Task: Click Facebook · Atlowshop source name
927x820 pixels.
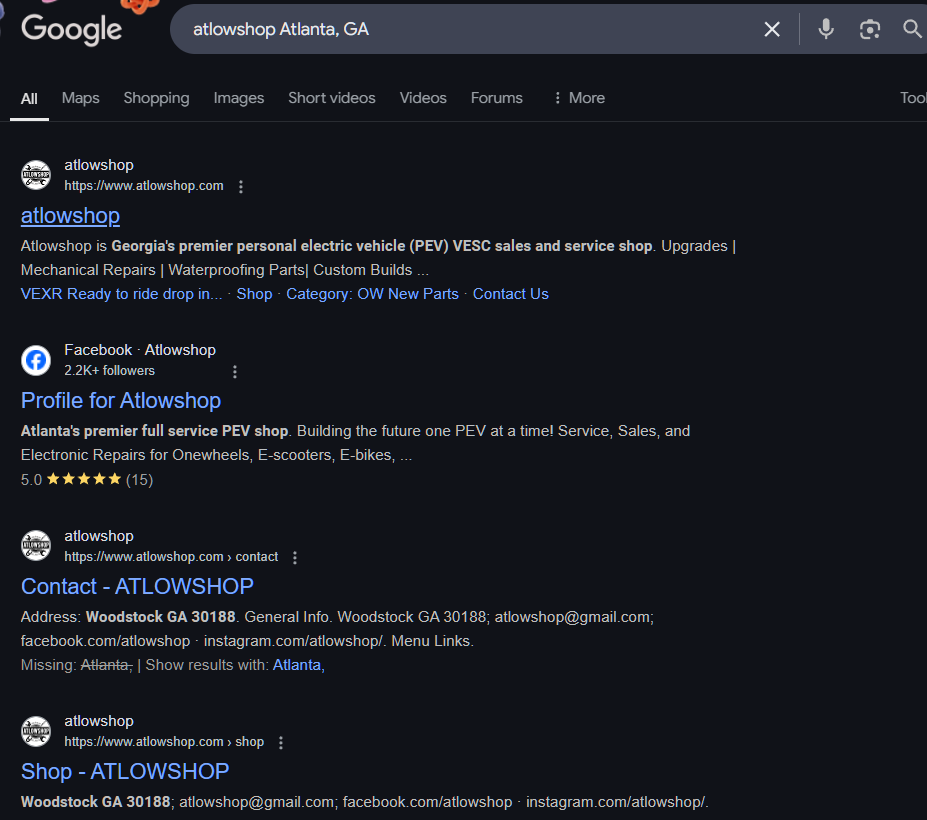Action: pos(140,350)
